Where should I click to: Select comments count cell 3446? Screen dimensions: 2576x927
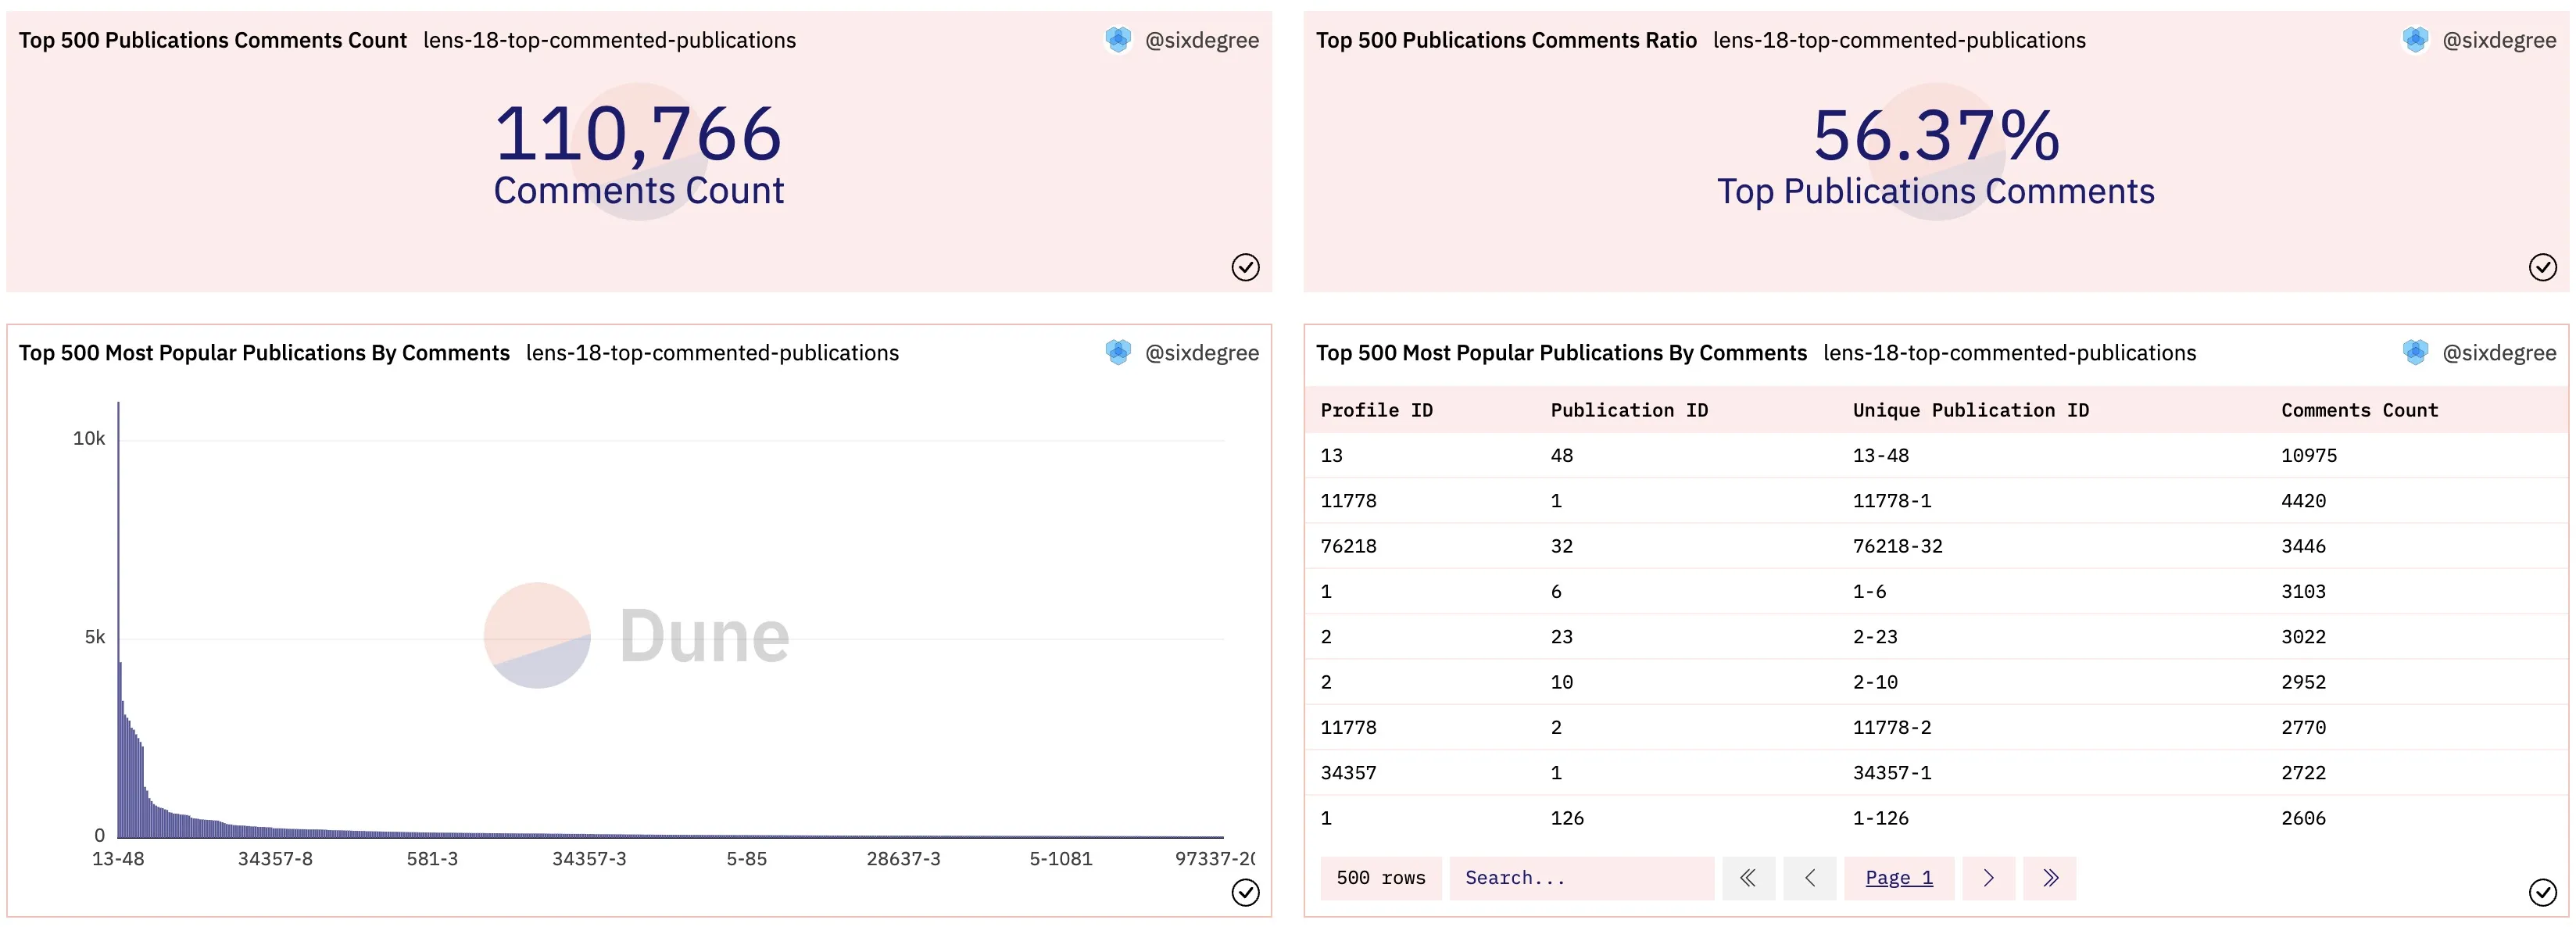tap(2303, 546)
